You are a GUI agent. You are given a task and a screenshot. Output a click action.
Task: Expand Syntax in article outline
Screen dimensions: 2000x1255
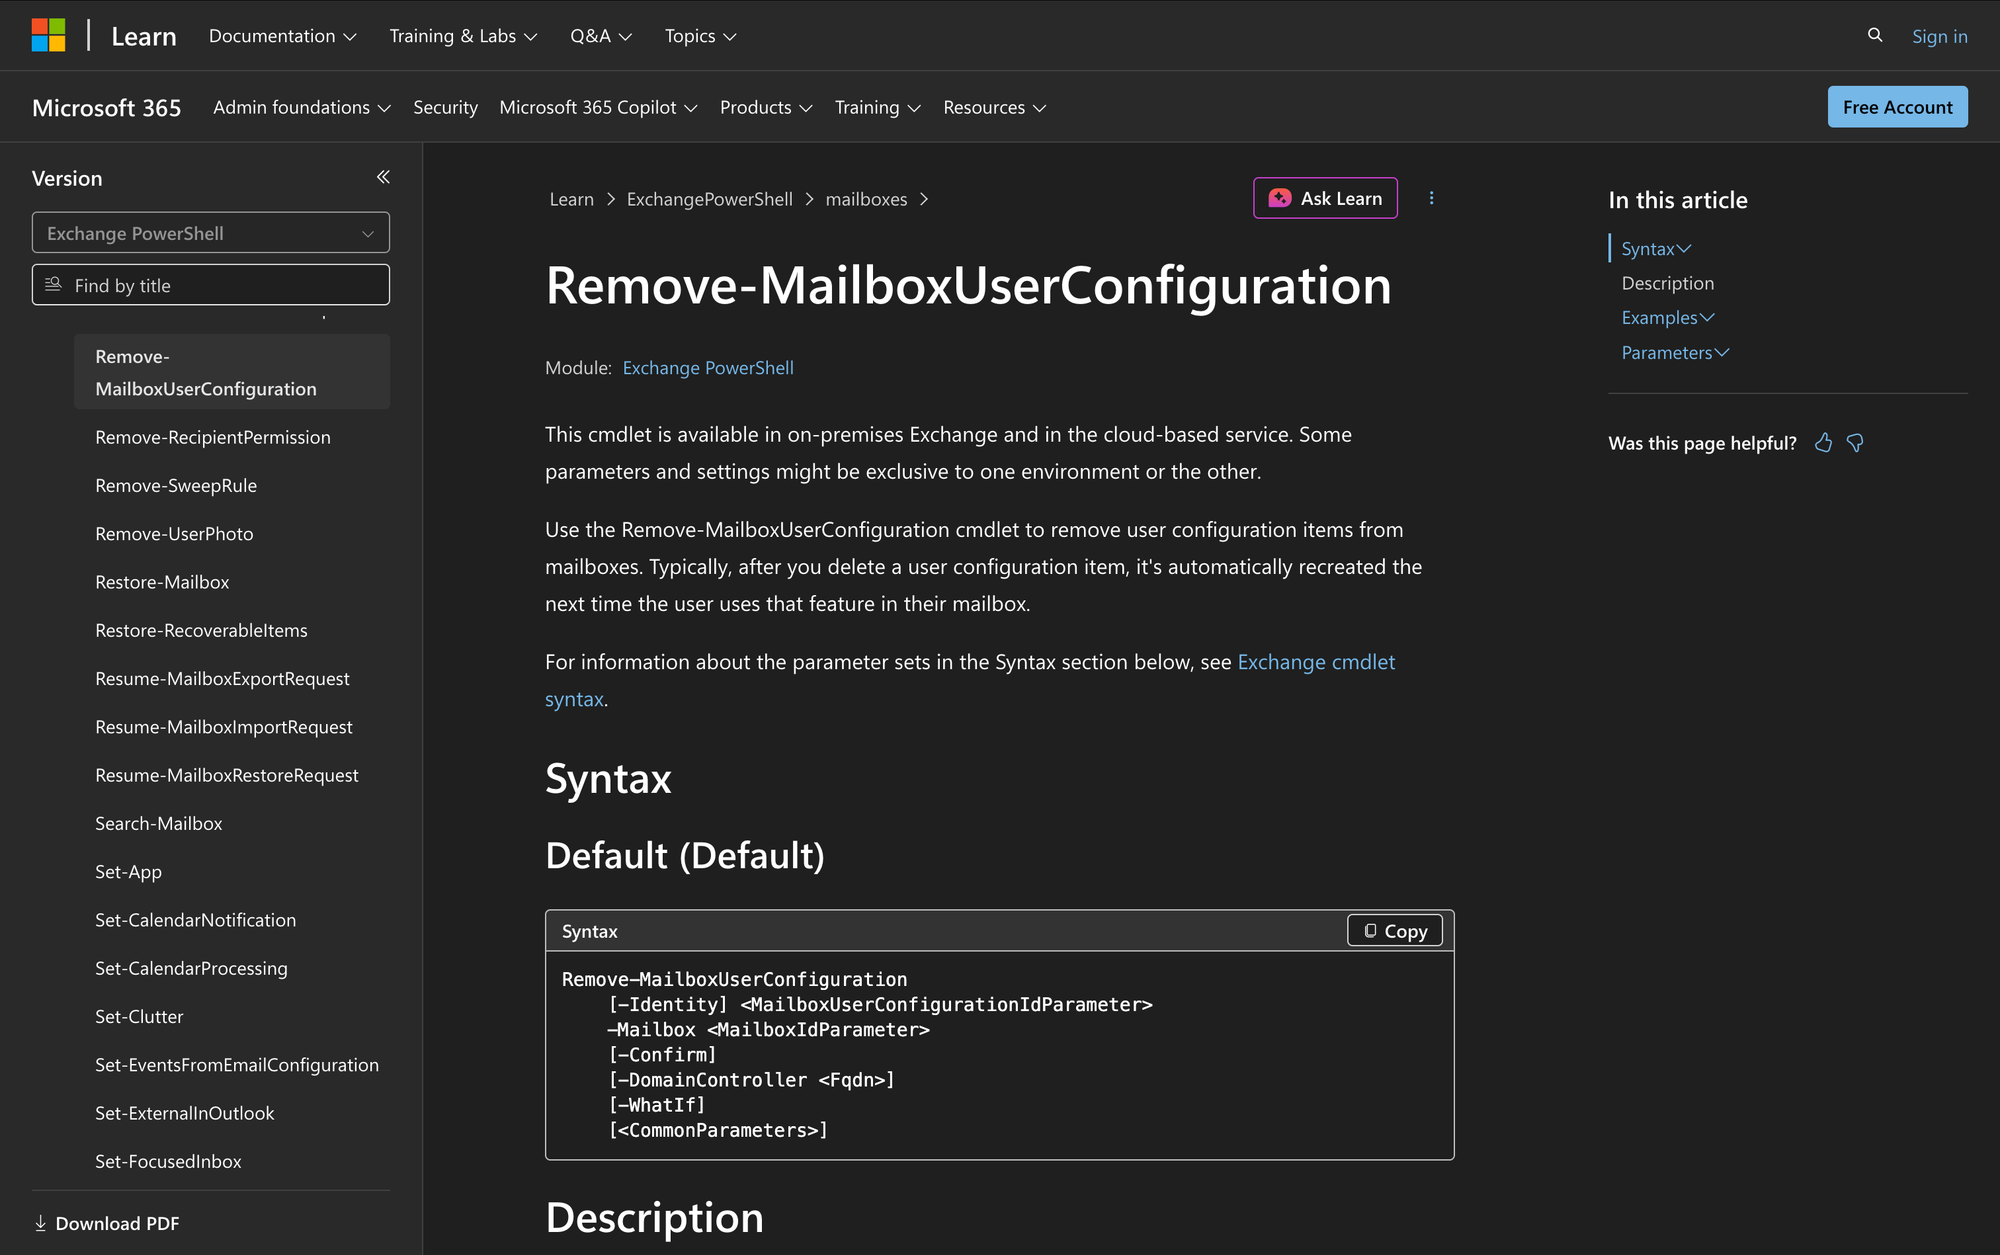[x=1656, y=249]
